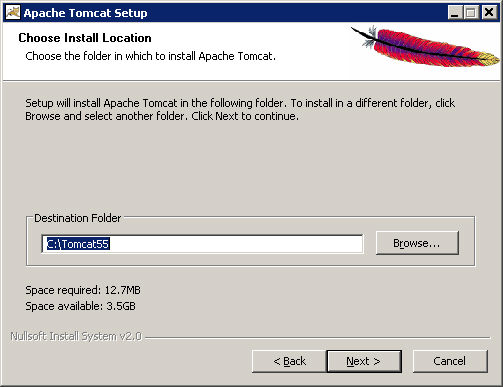Click the setup instructions paragraph

tap(240, 109)
